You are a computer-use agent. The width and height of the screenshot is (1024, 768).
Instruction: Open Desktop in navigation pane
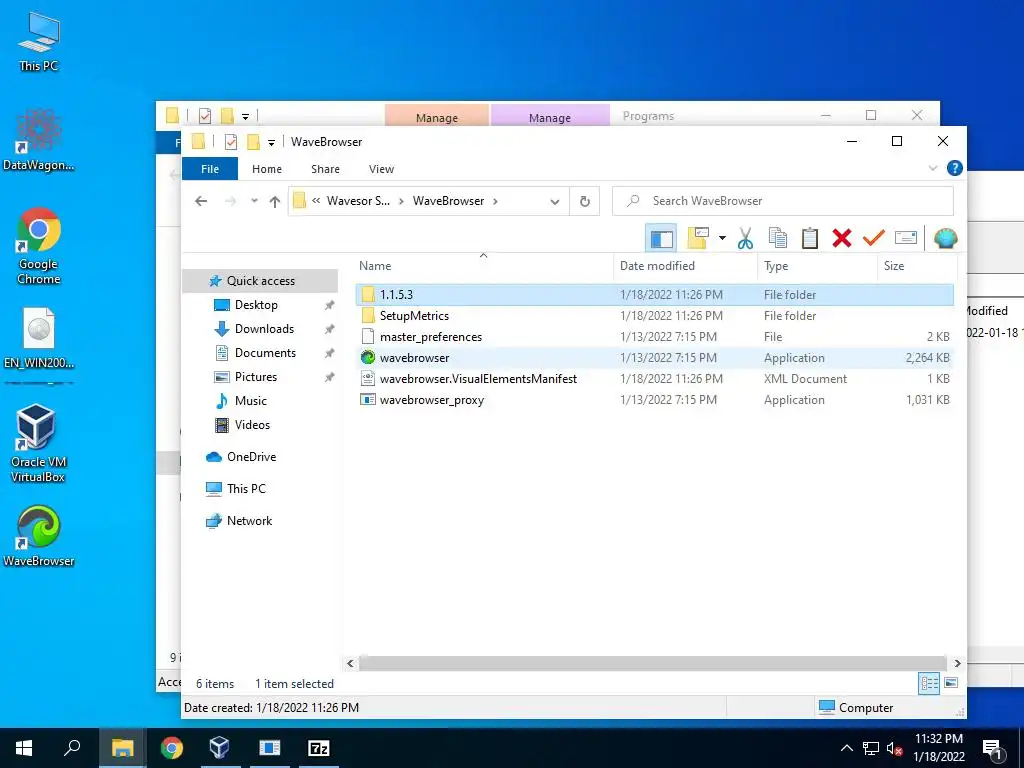tap(256, 305)
